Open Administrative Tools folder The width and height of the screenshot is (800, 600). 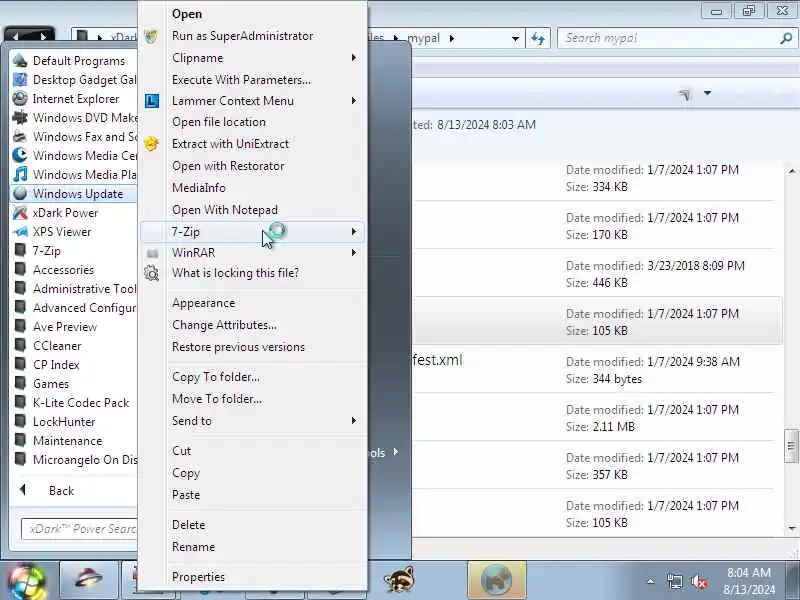click(74, 289)
